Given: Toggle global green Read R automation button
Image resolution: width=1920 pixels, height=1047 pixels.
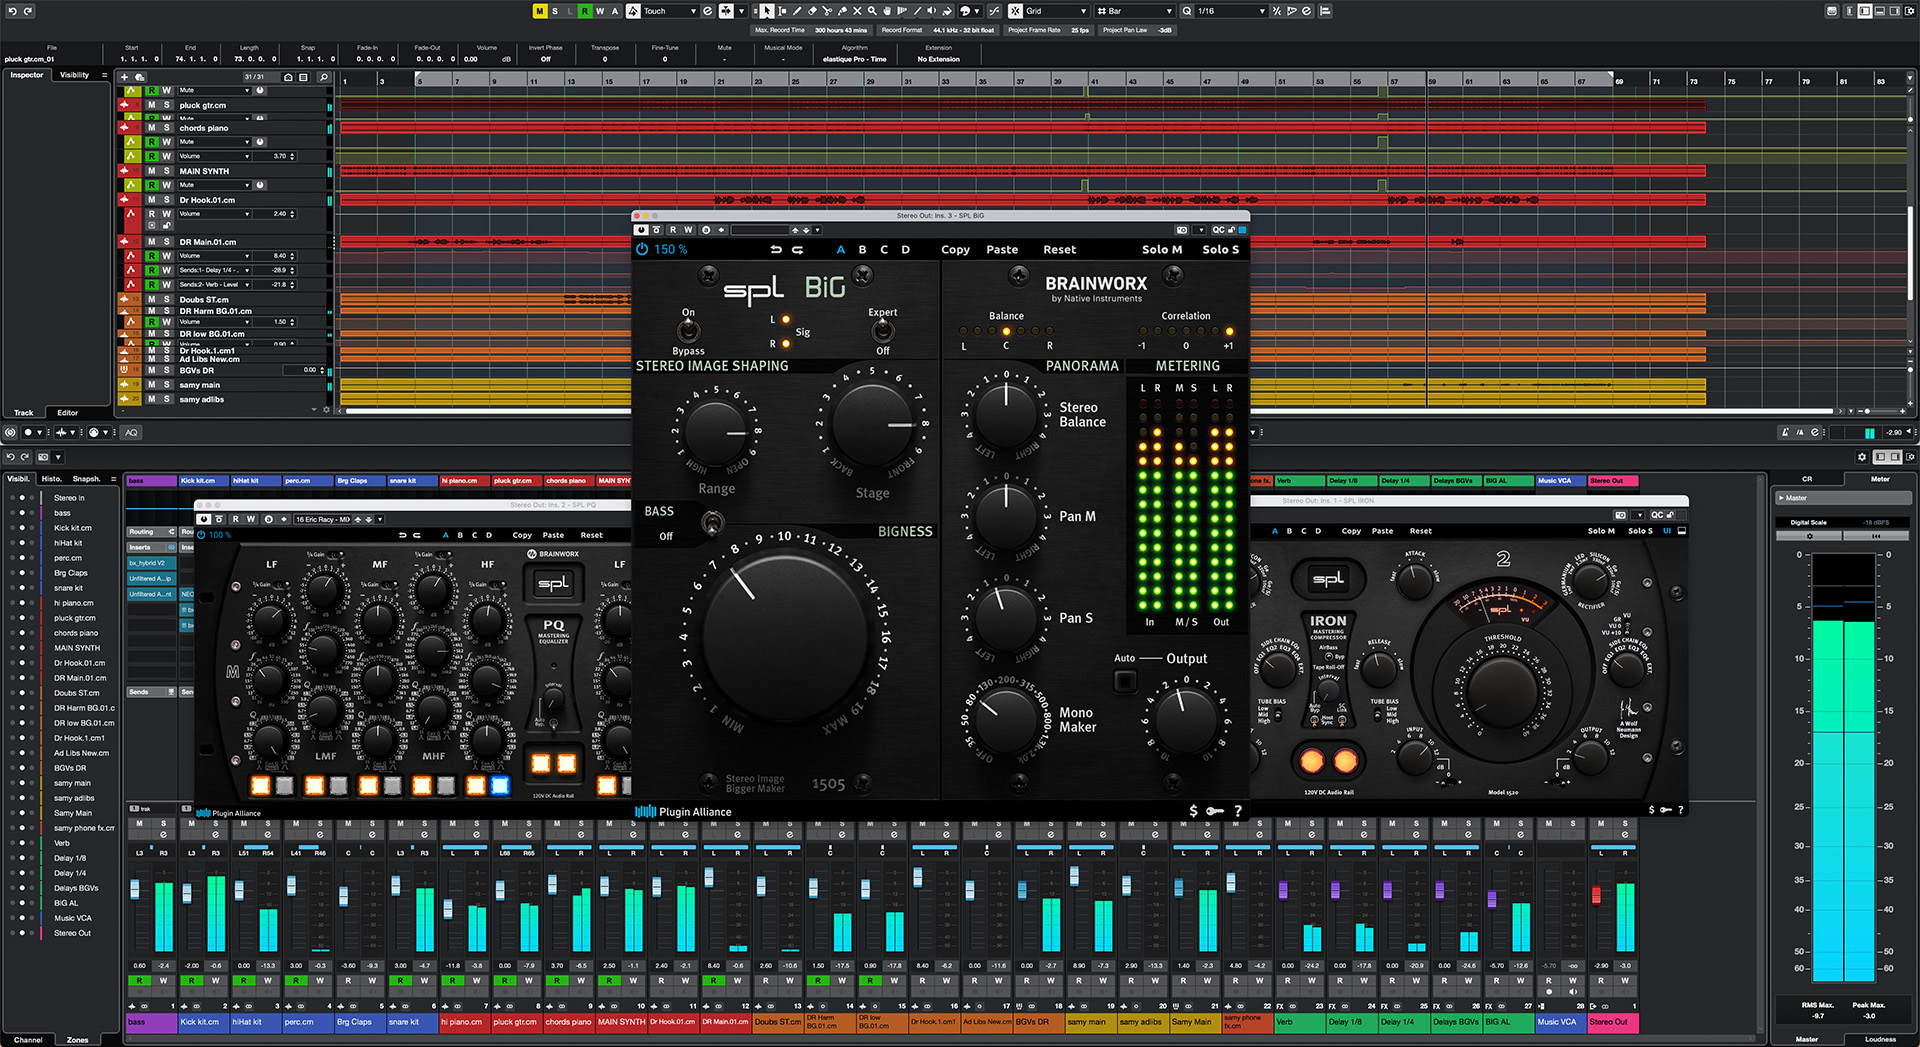Looking at the screenshot, I should coord(585,11).
